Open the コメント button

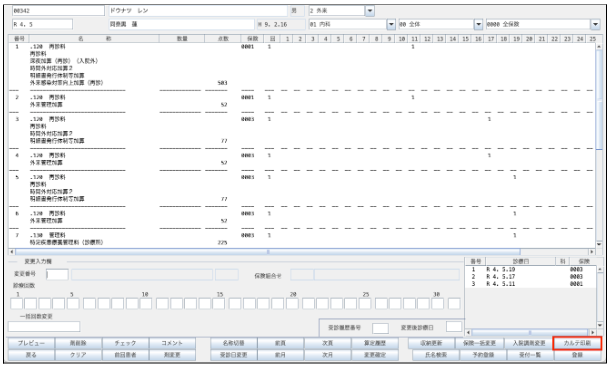coord(172,343)
